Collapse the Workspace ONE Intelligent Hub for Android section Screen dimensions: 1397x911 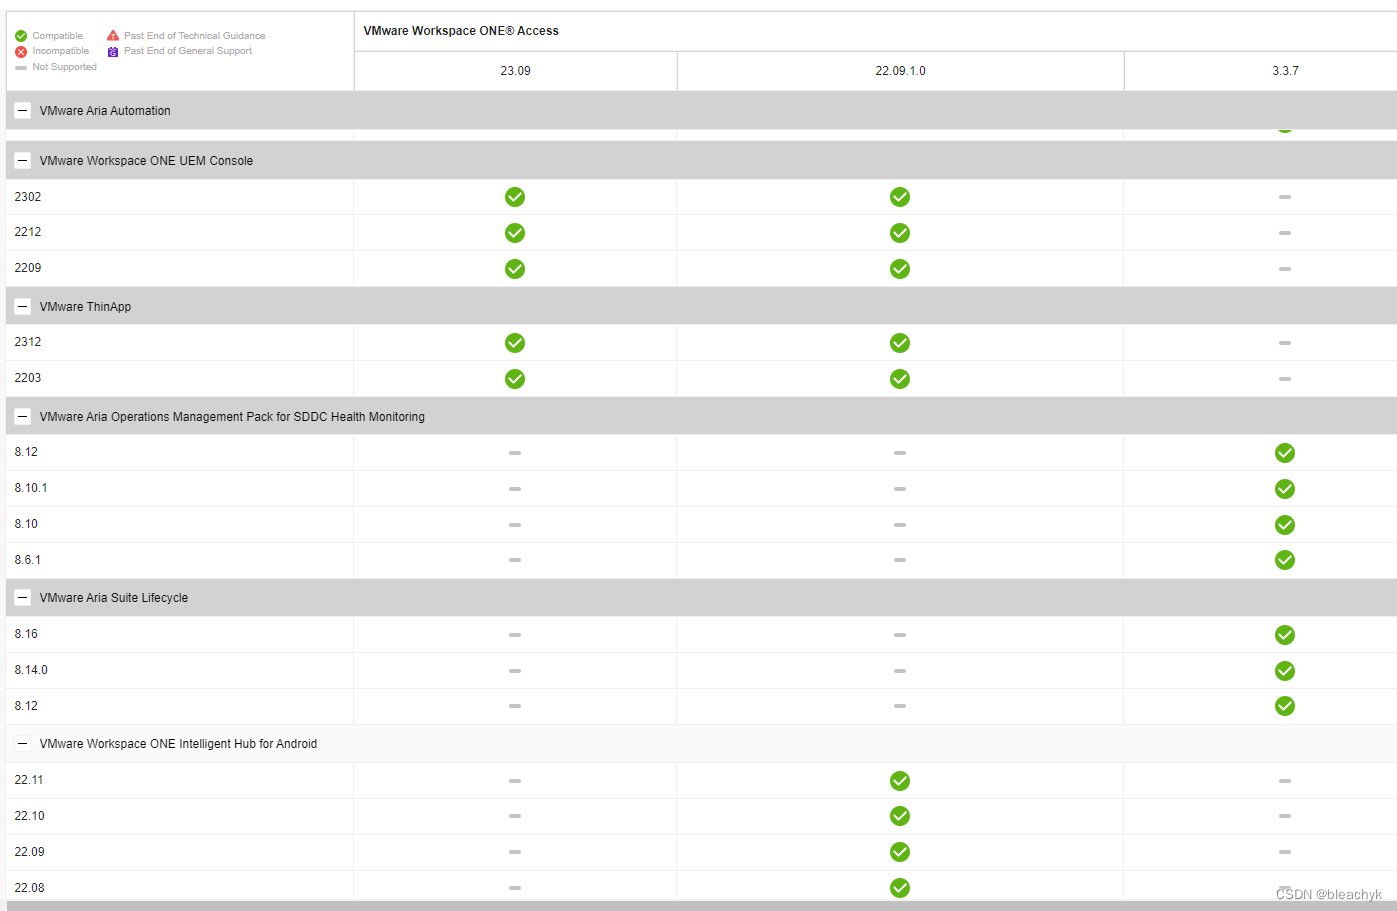(22, 743)
